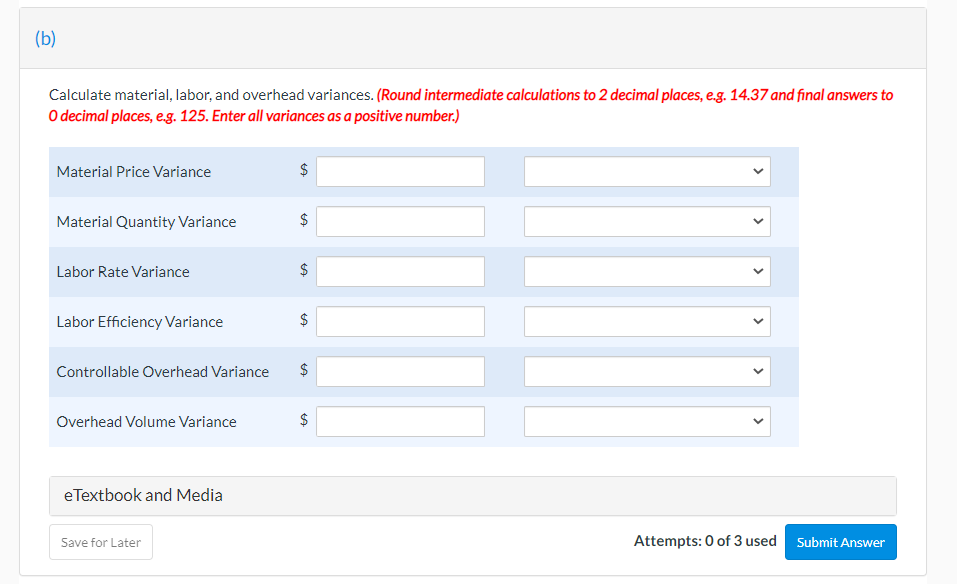
Task: Click the Material Price Variance label
Action: pos(134,172)
